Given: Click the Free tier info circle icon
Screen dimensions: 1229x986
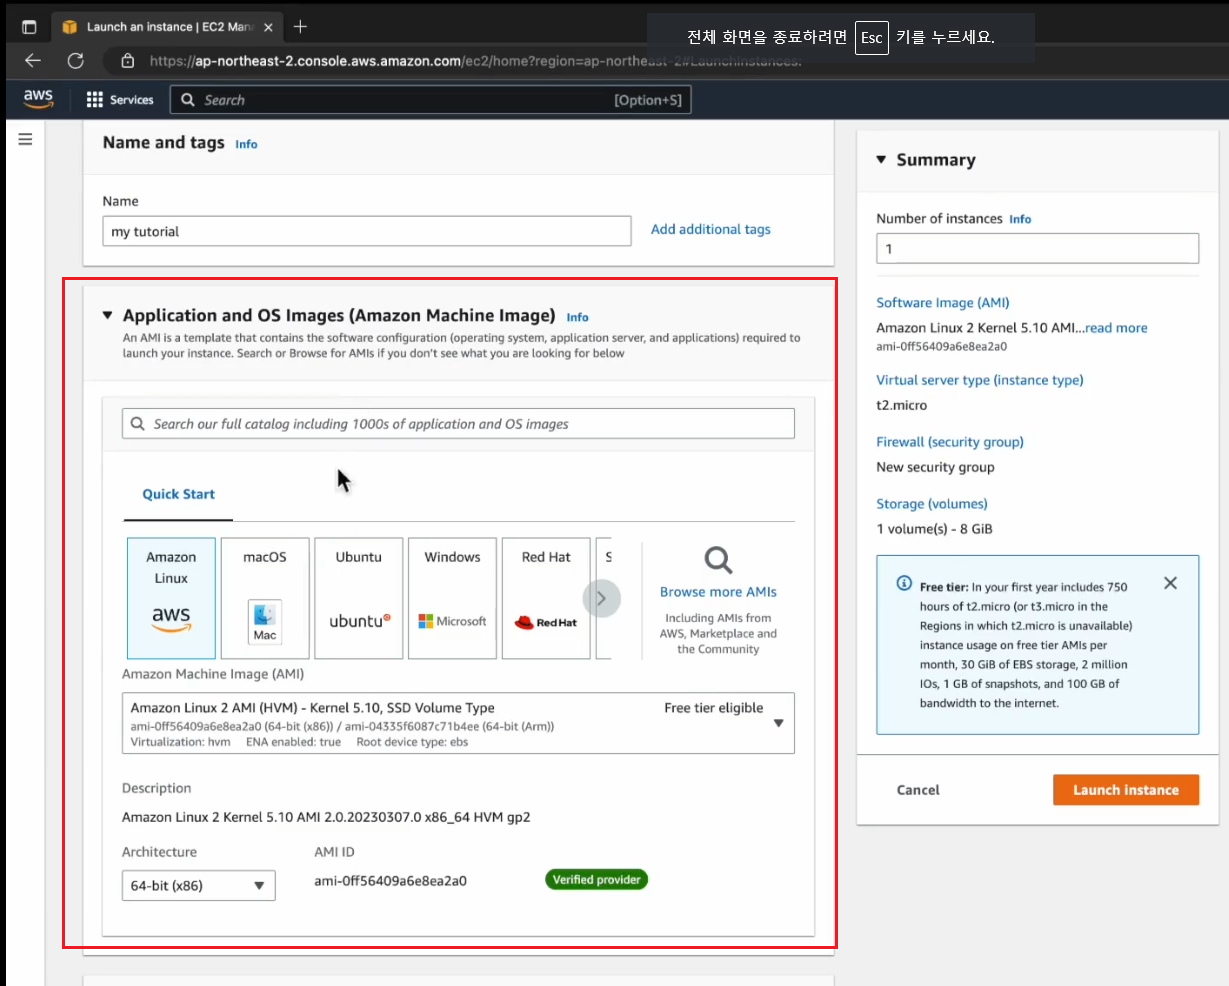Looking at the screenshot, I should tap(904, 583).
